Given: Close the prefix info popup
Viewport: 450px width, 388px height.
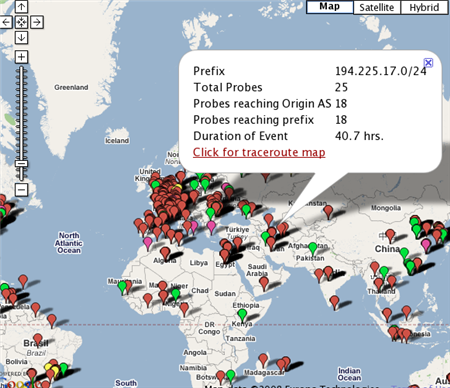Looking at the screenshot, I should tap(428, 63).
